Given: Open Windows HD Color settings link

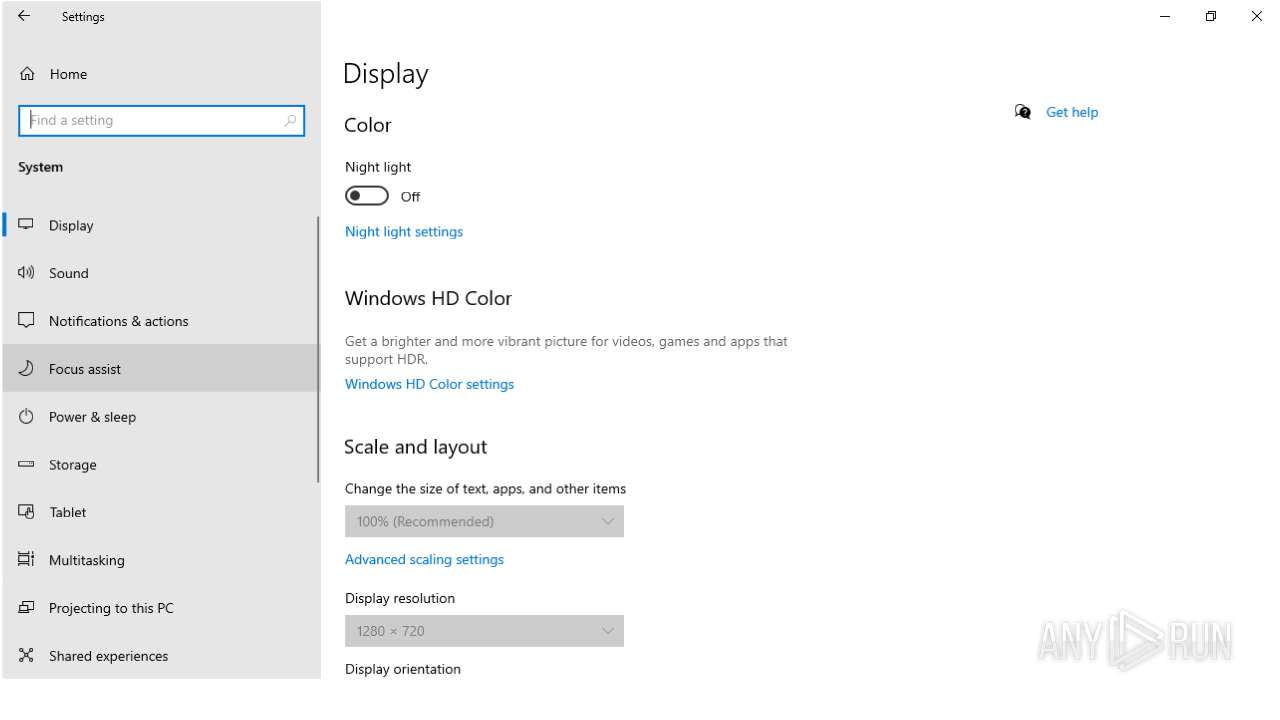Looking at the screenshot, I should (x=429, y=384).
